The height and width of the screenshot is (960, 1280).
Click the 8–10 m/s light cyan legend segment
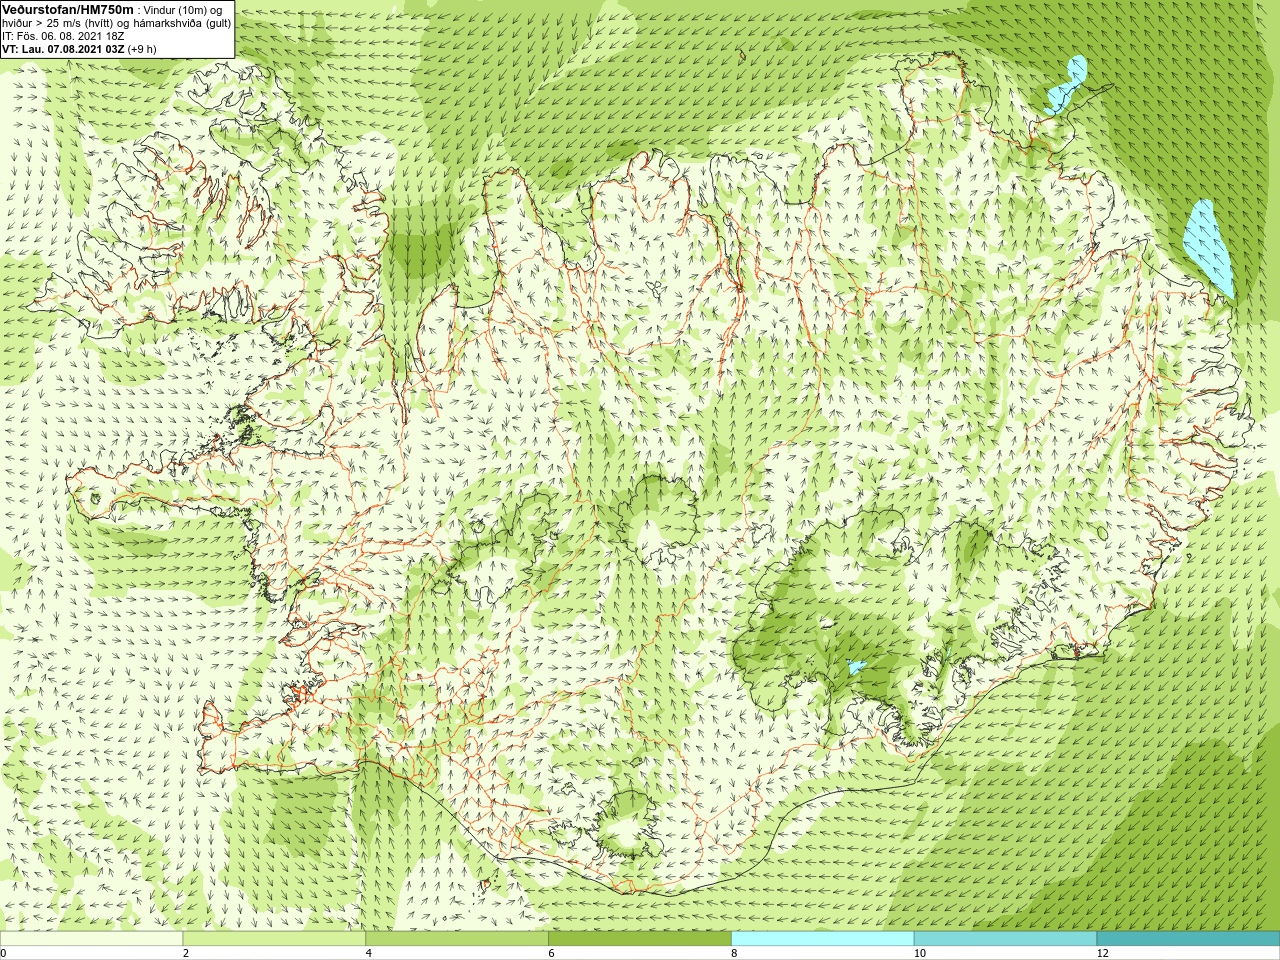click(x=822, y=938)
